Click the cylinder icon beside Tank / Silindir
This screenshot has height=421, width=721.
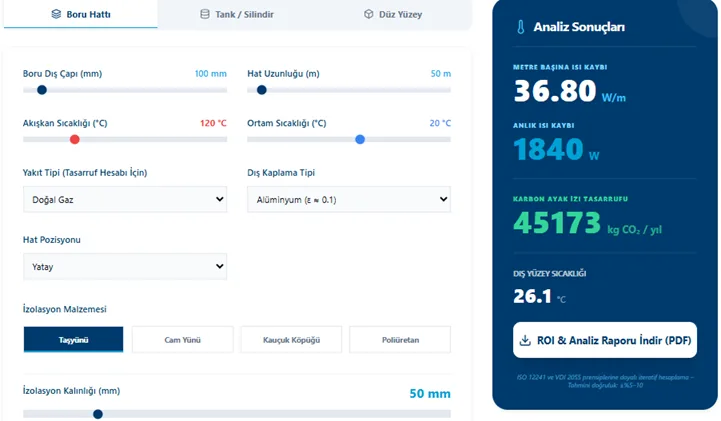pos(205,14)
